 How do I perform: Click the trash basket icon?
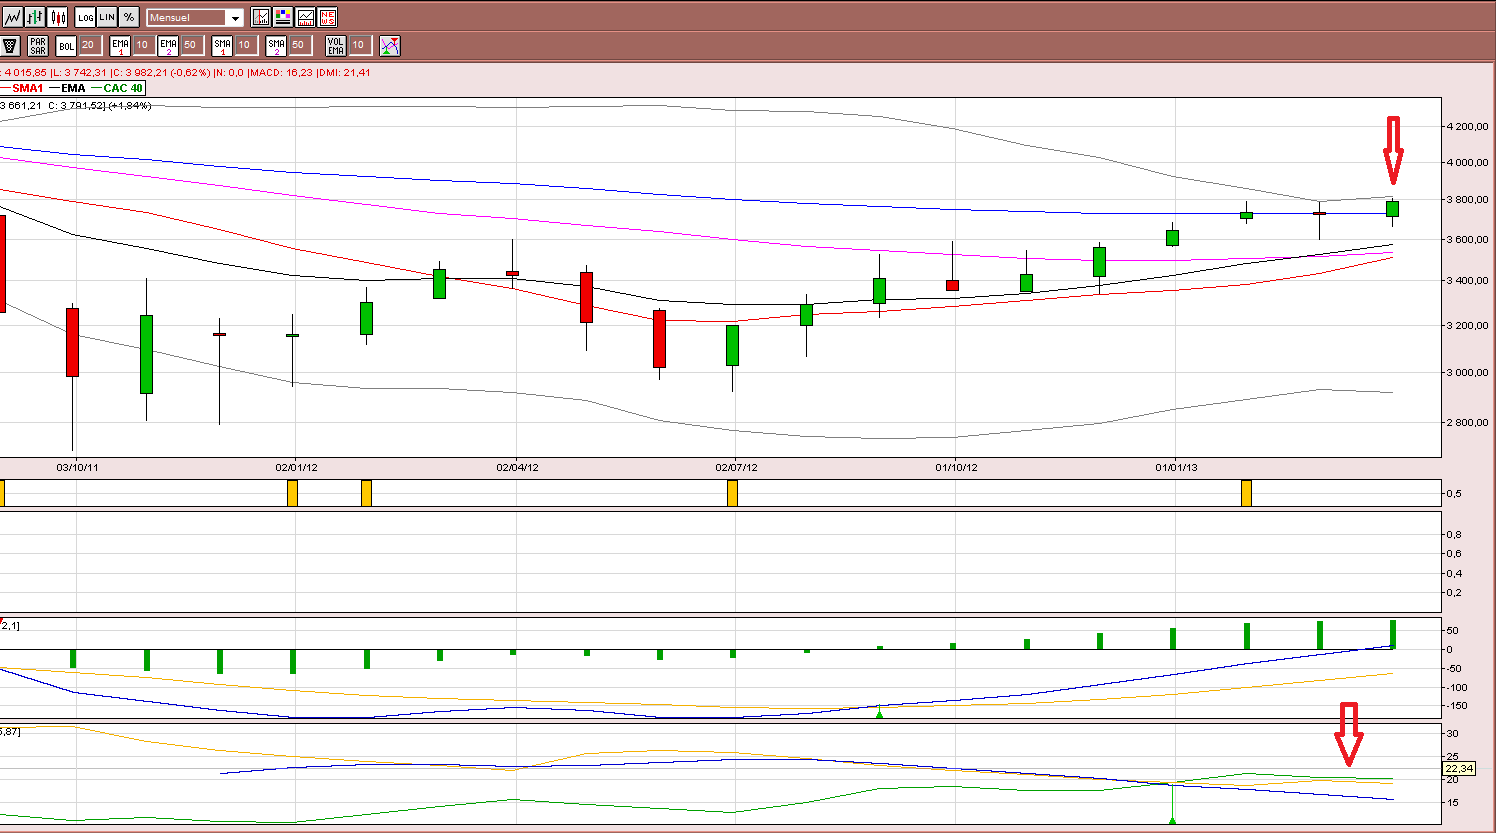(x=11, y=46)
